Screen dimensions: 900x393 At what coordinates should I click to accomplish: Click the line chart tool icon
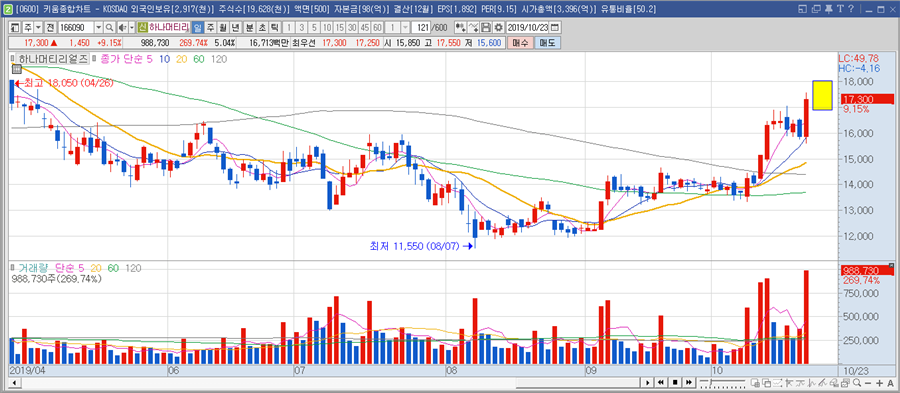[x=474, y=28]
